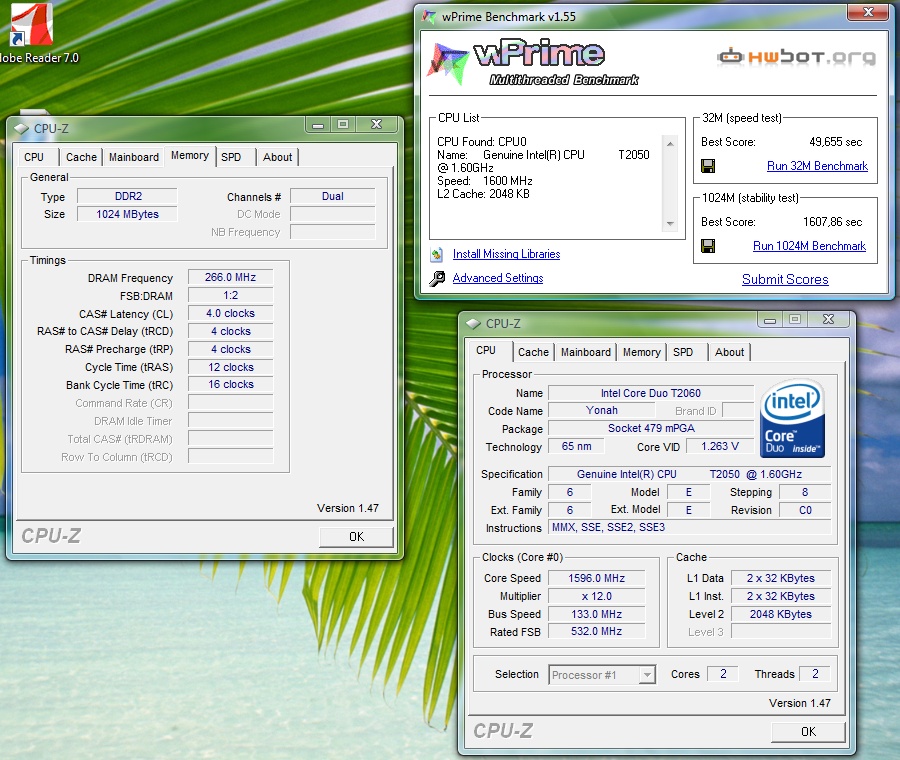Click the CPU-Z processor window title icon
900x760 pixels.
pyautogui.click(x=474, y=324)
